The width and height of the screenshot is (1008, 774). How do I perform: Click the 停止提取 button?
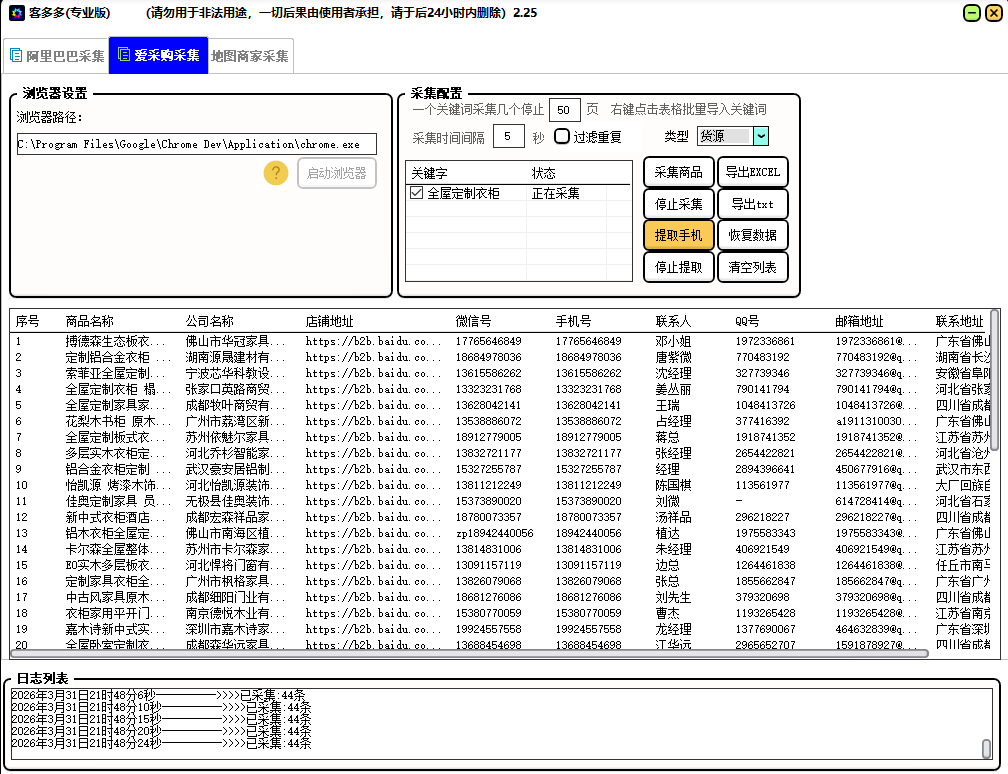[x=679, y=267]
